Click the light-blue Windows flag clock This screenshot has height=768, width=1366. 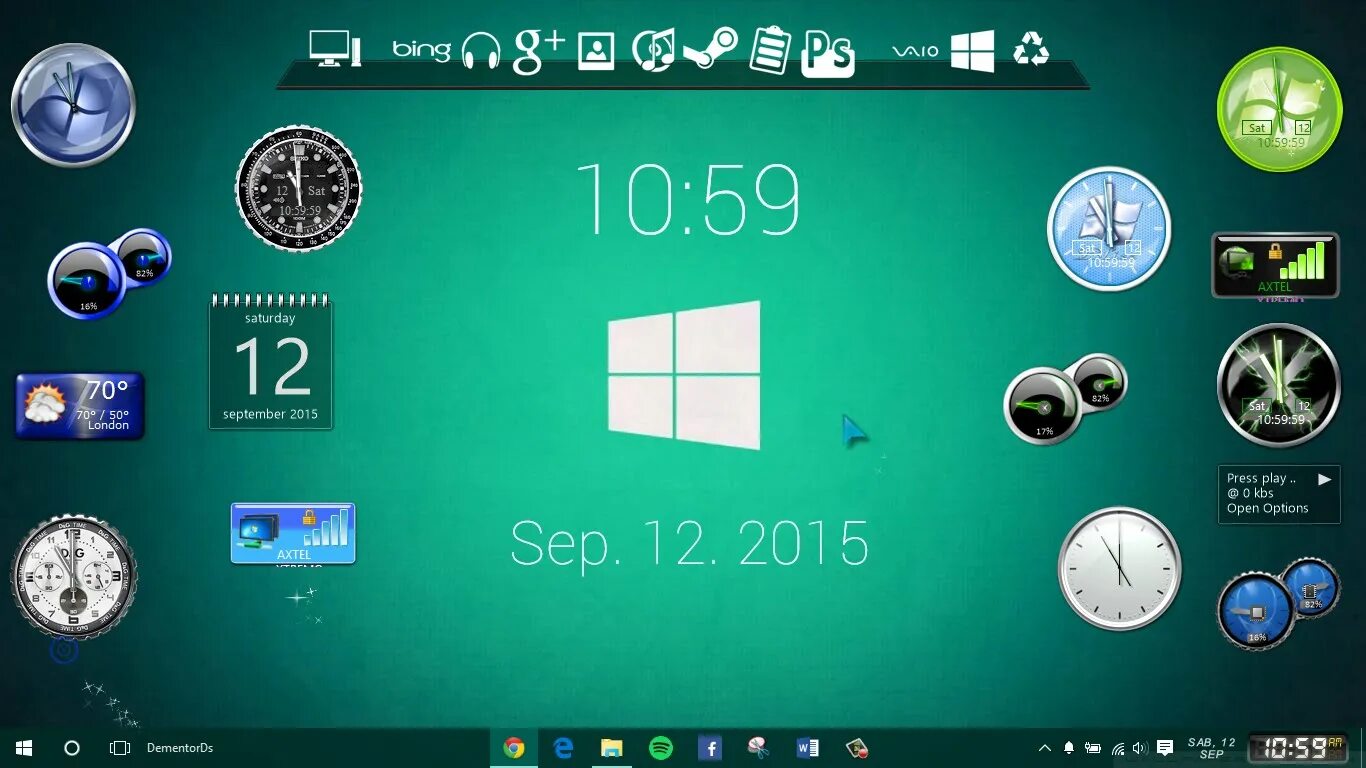pyautogui.click(x=1109, y=228)
